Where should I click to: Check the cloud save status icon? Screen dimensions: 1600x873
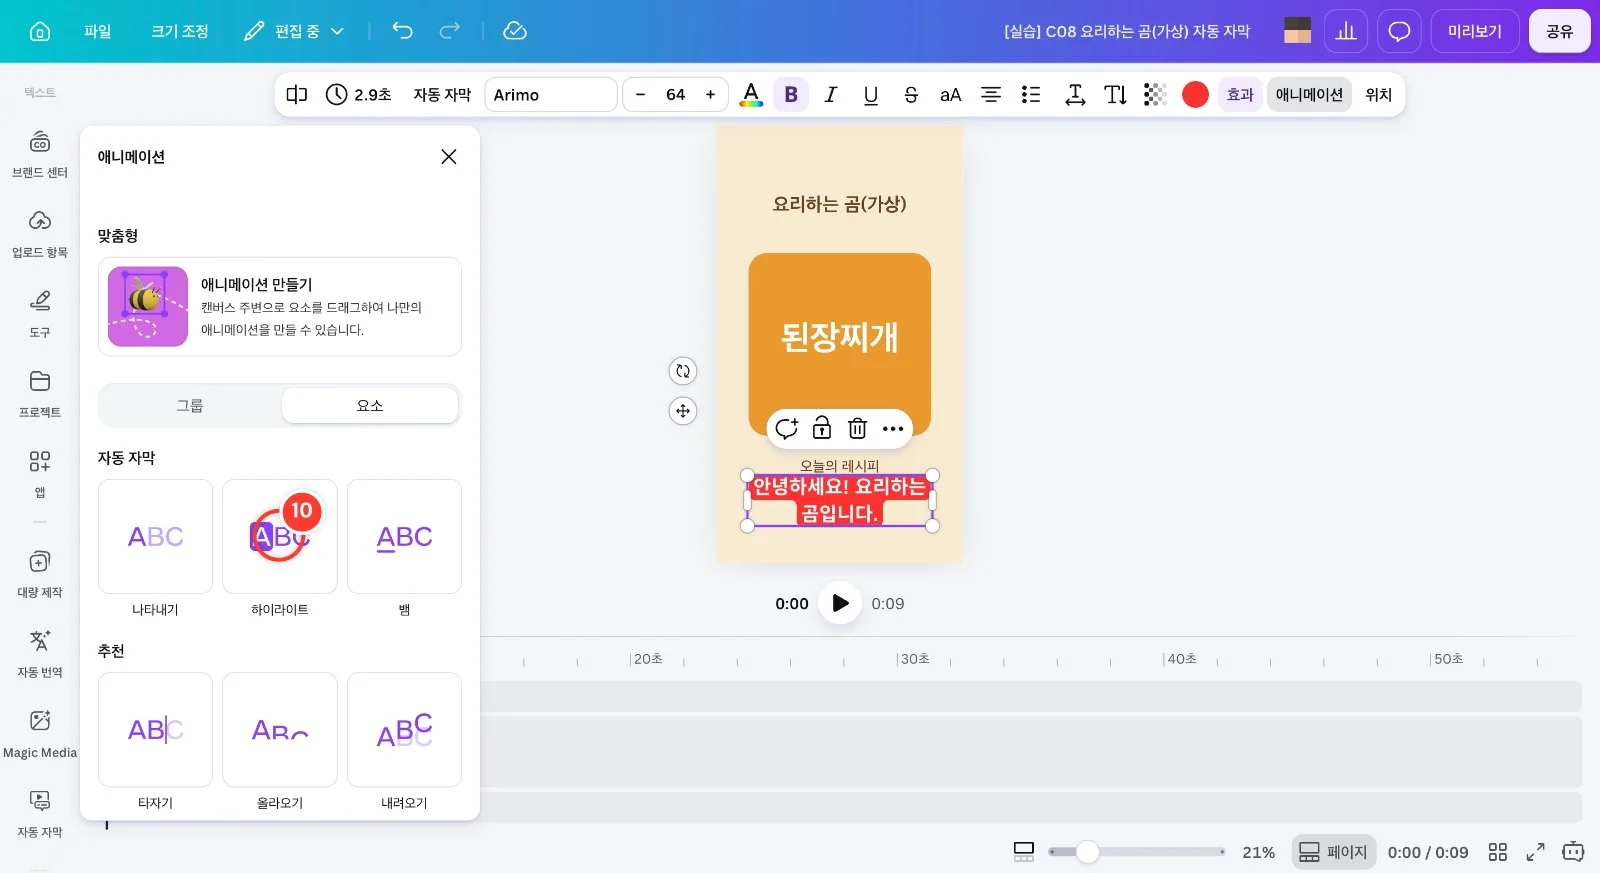point(515,31)
